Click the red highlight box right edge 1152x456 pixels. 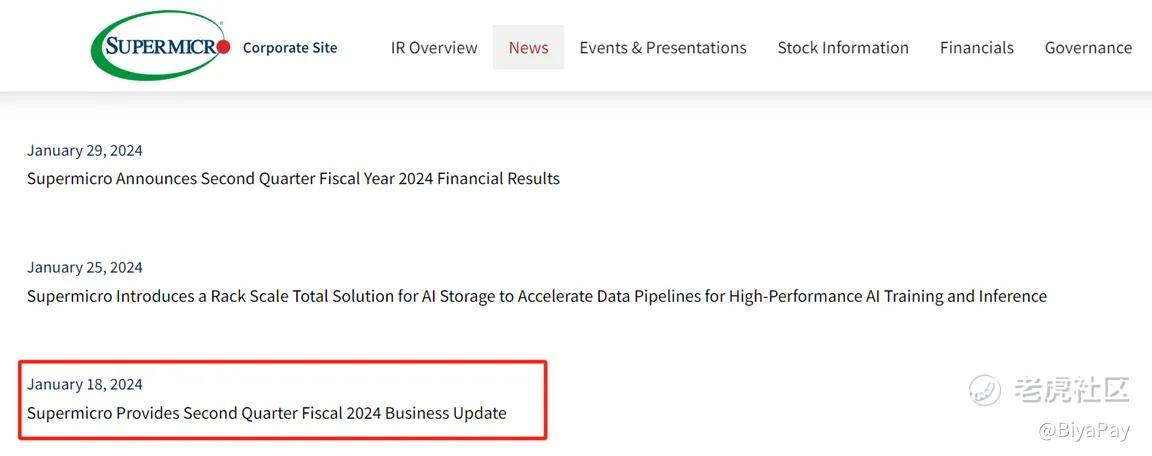pos(547,399)
